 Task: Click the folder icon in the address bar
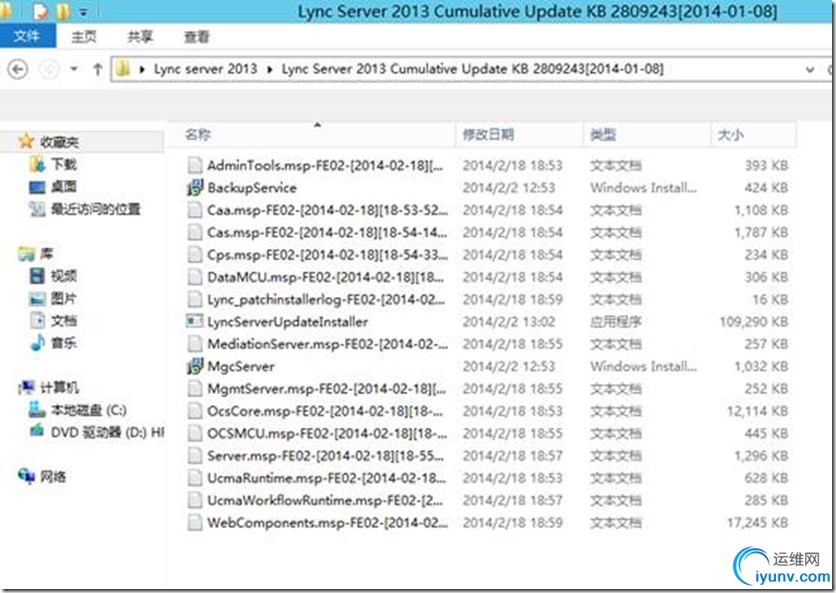[x=123, y=69]
